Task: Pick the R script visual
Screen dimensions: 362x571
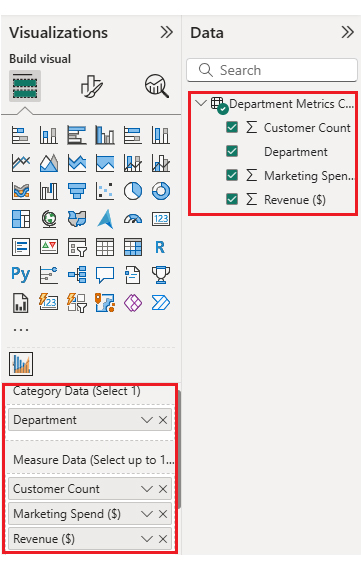Action: tap(161, 247)
